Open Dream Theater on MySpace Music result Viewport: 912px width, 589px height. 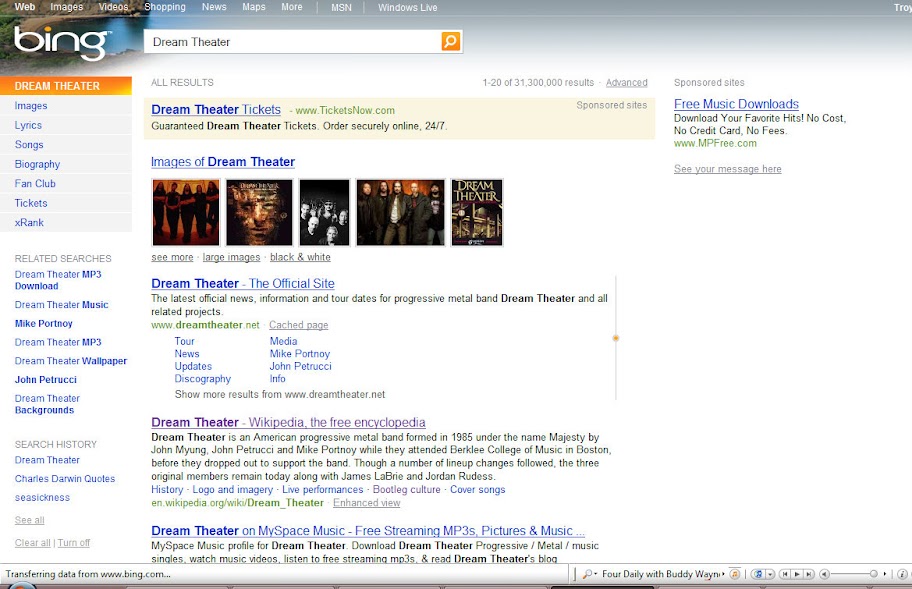click(x=368, y=531)
